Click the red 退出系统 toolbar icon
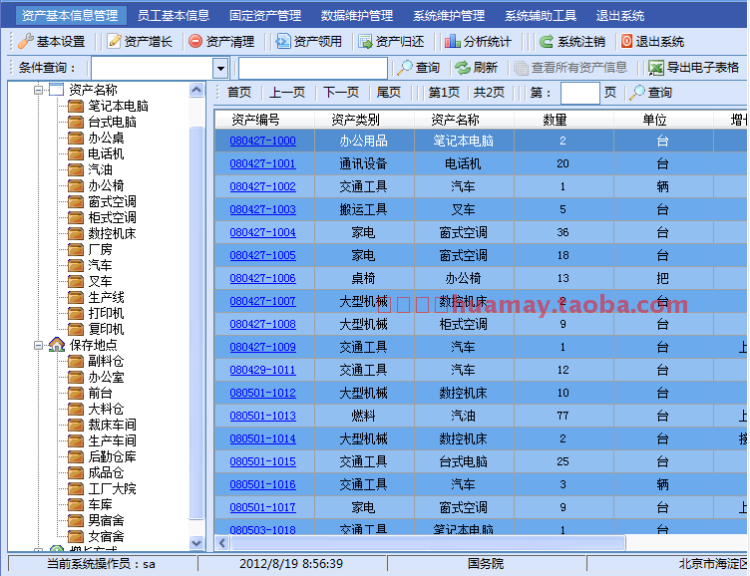750x576 pixels. (626, 41)
